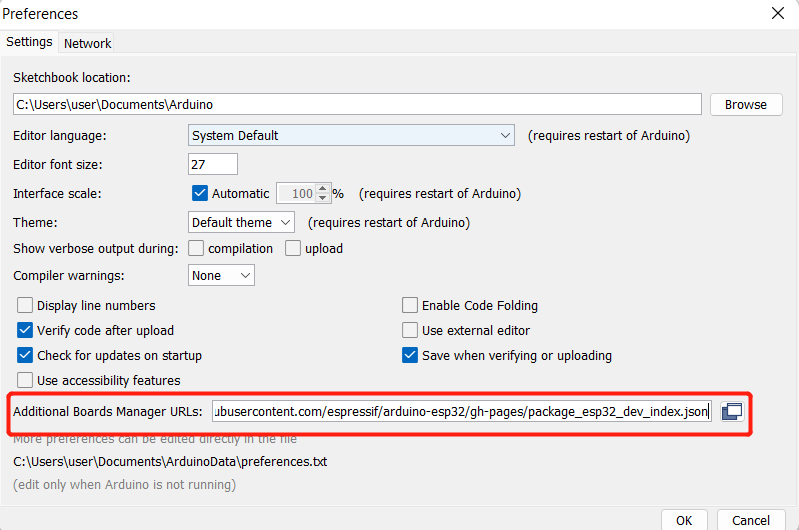Enable Display line numbers
The image size is (799, 530).
pyautogui.click(x=25, y=305)
